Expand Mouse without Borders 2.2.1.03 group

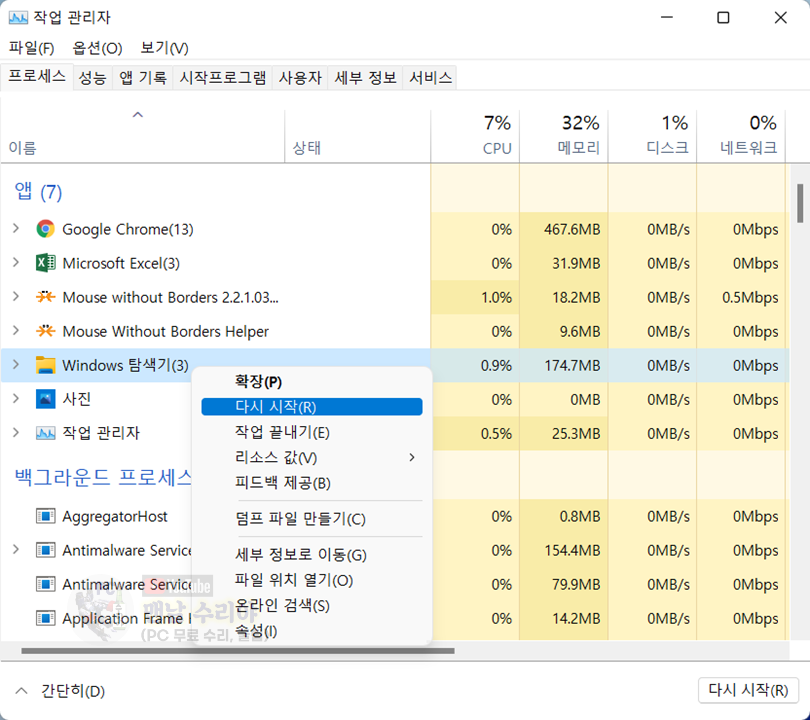pyautogui.click(x=16, y=296)
